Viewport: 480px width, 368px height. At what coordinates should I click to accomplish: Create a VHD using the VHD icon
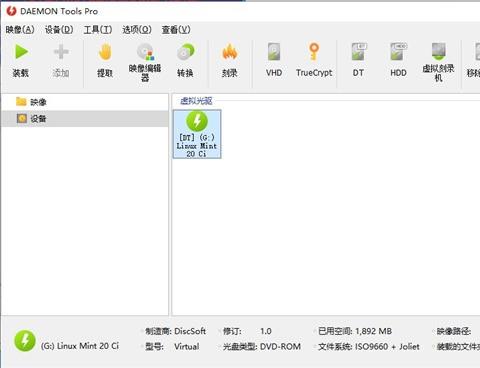point(274,52)
